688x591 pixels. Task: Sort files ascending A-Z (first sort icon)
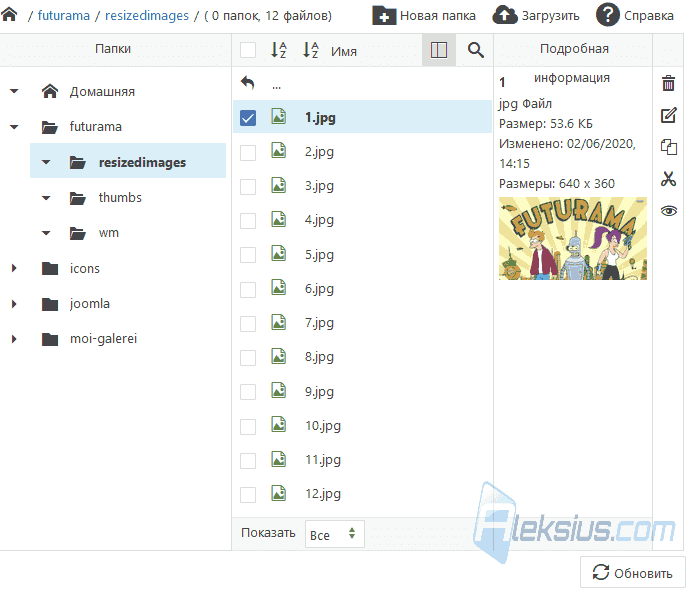coord(279,50)
